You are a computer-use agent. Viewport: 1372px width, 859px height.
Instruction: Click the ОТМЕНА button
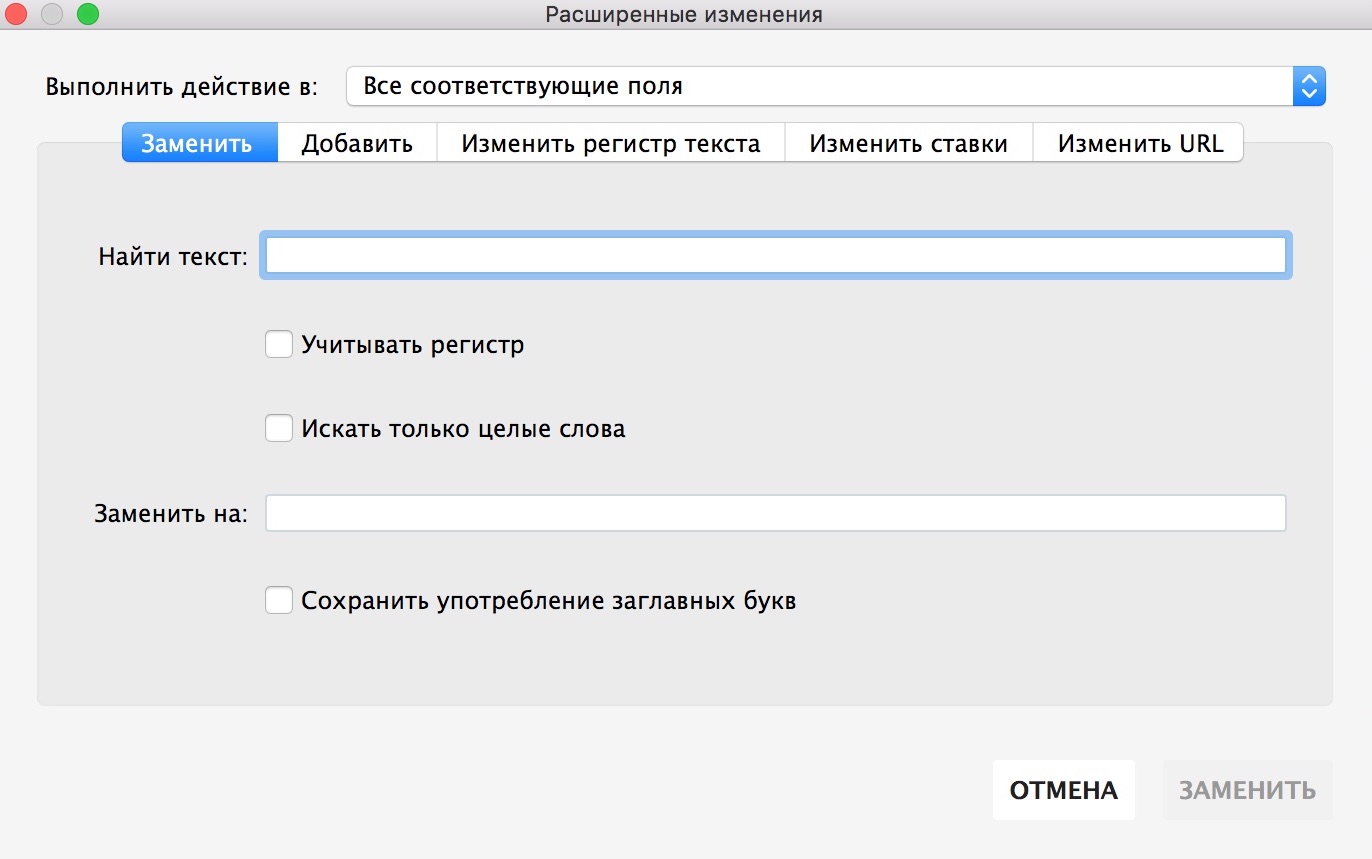[x=1063, y=790]
